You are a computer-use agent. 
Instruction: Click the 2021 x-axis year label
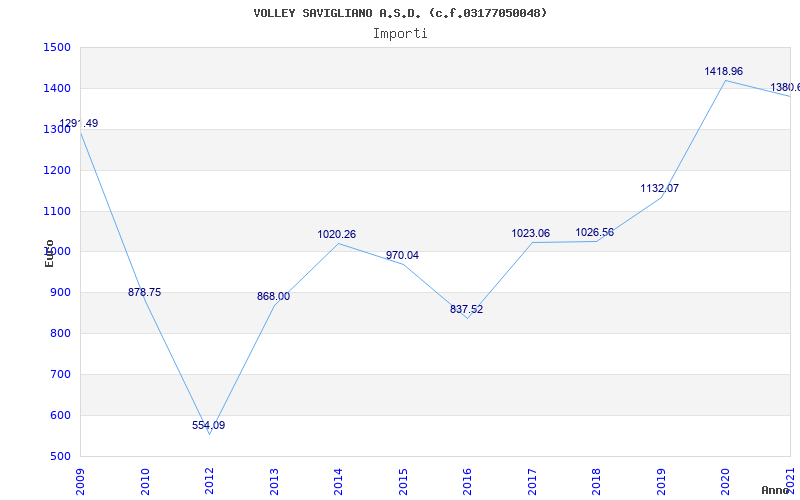point(790,482)
